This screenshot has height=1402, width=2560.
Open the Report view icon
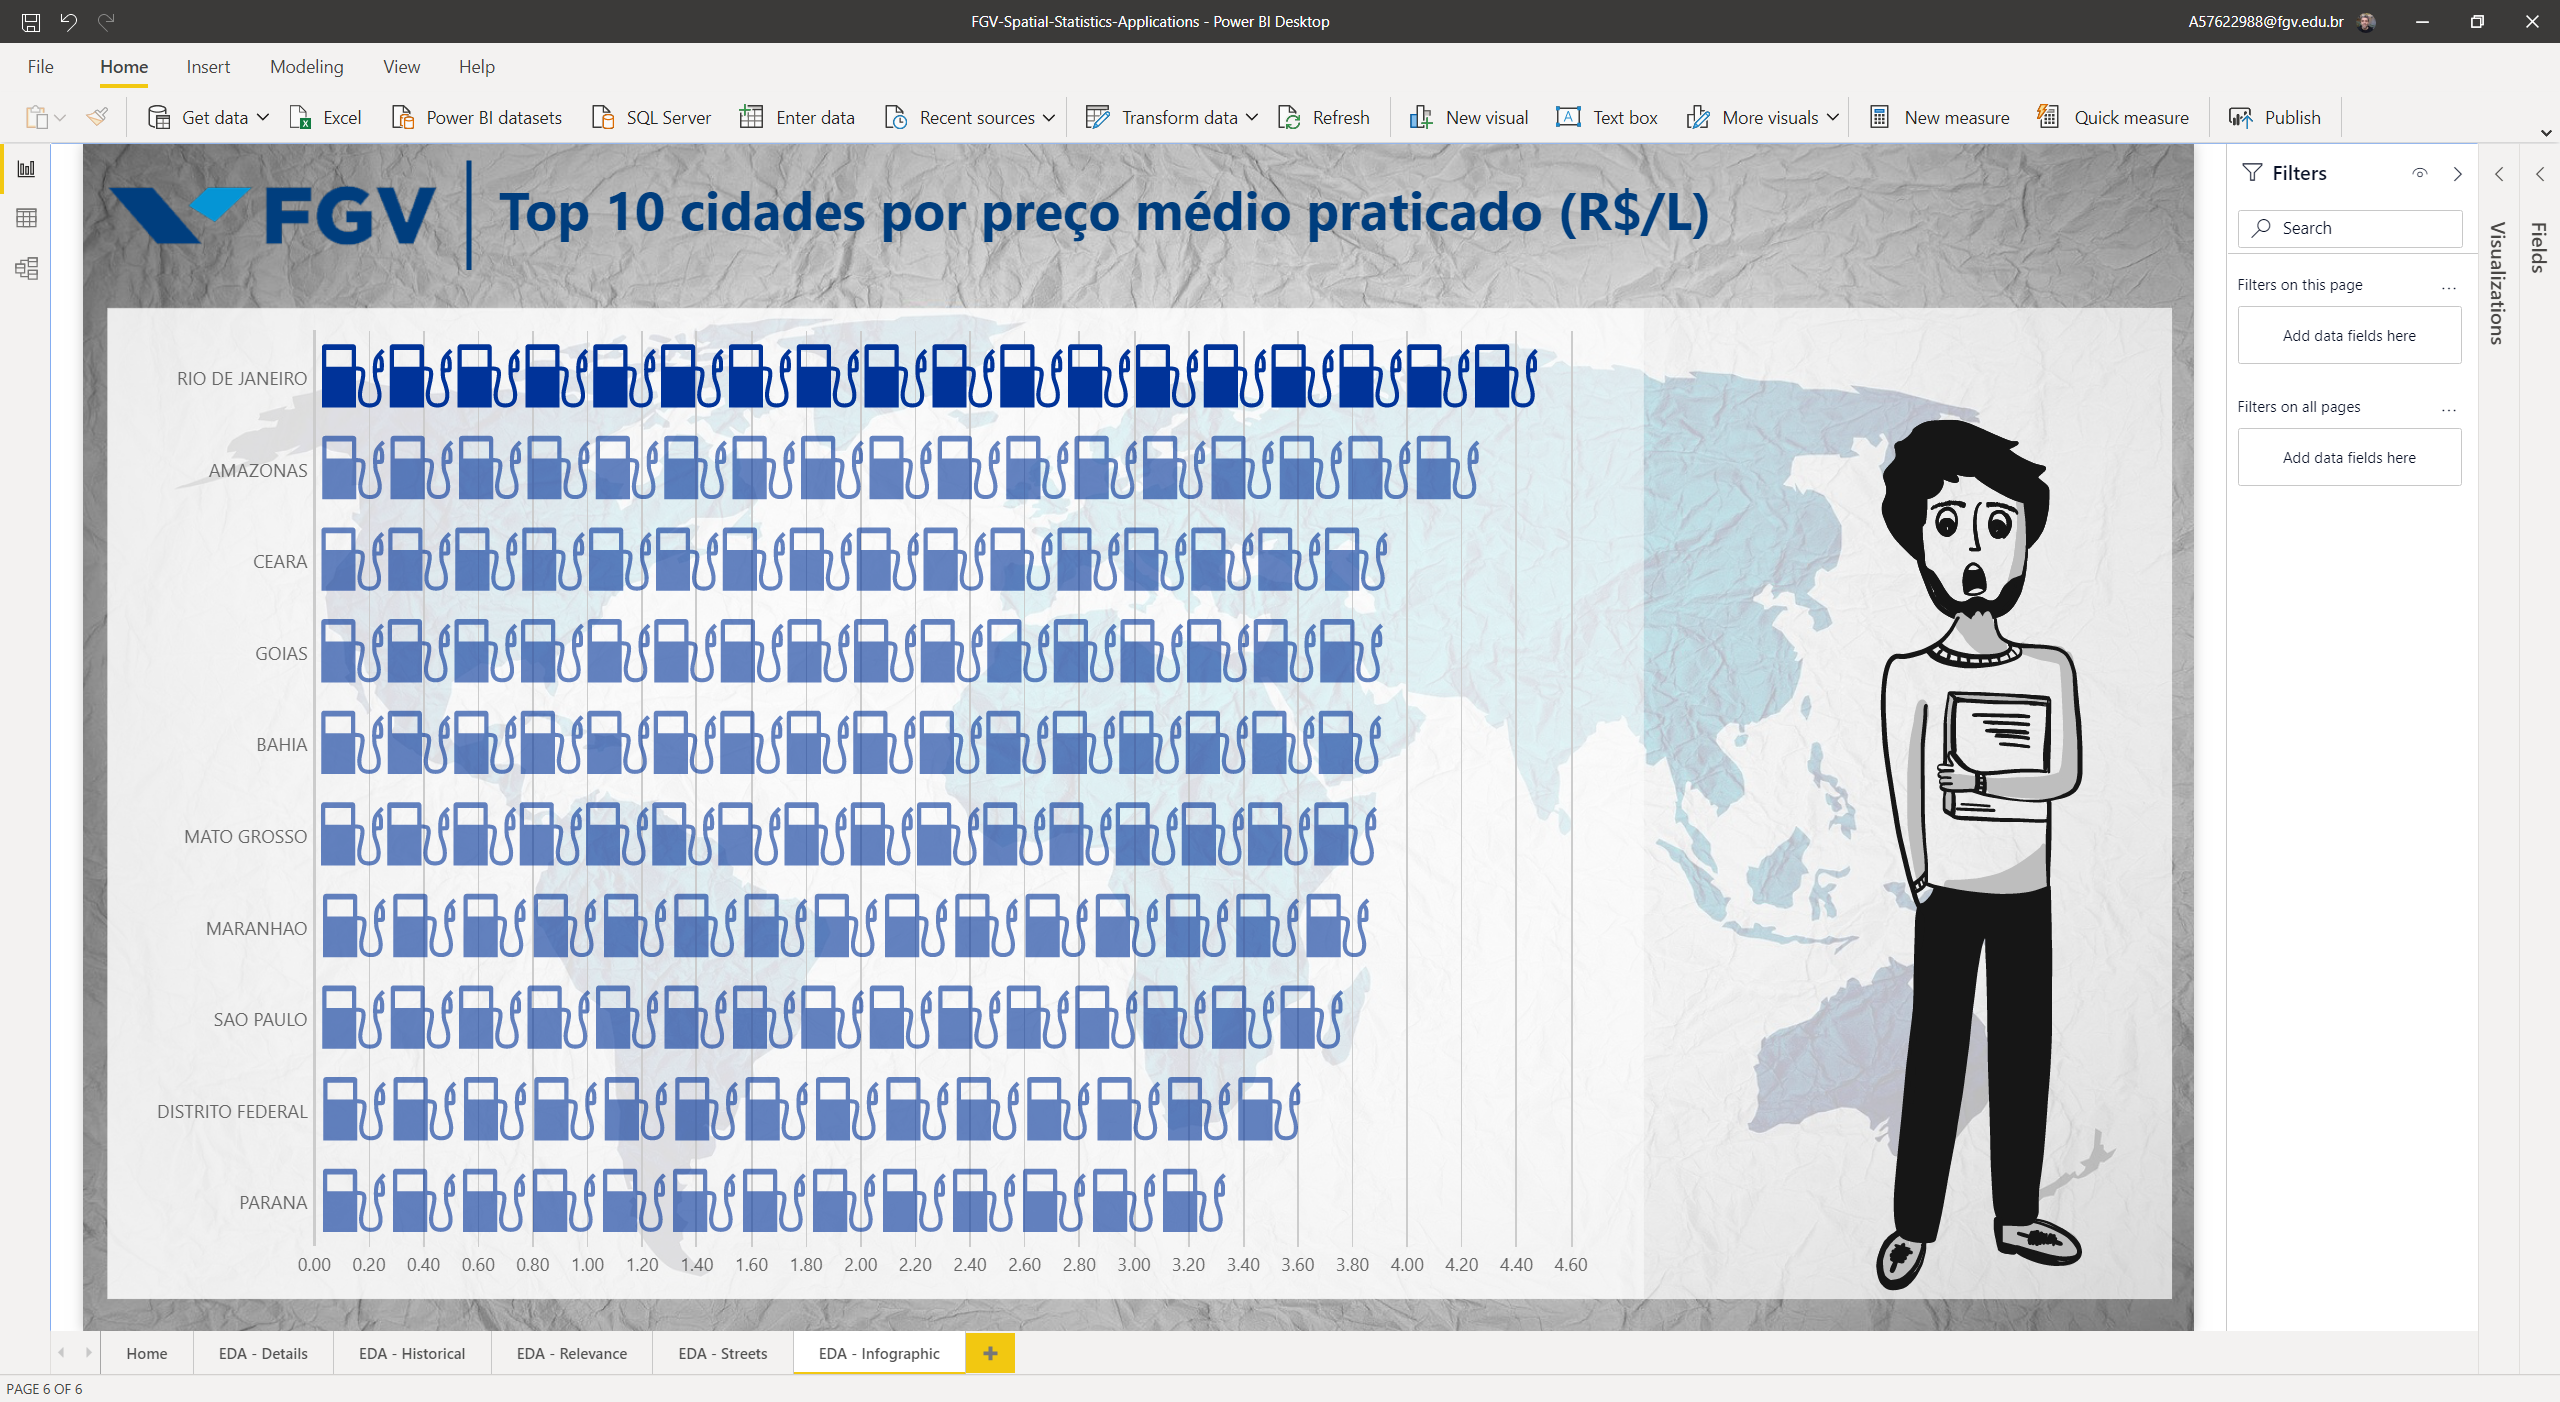pos(27,169)
